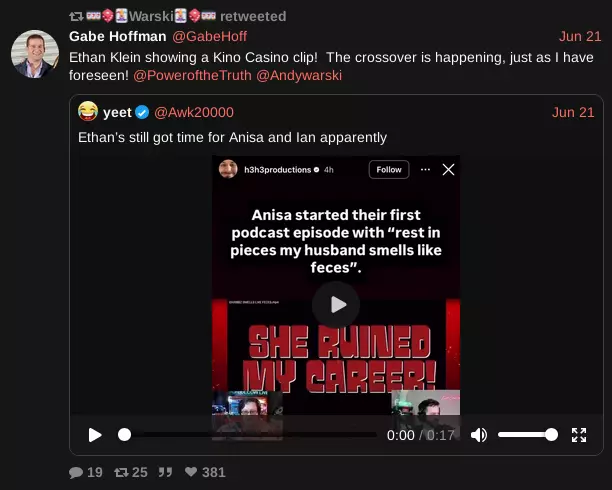Screen dimensions: 612x490
Task: Click the retweet icon with 25
Action: pos(121,472)
